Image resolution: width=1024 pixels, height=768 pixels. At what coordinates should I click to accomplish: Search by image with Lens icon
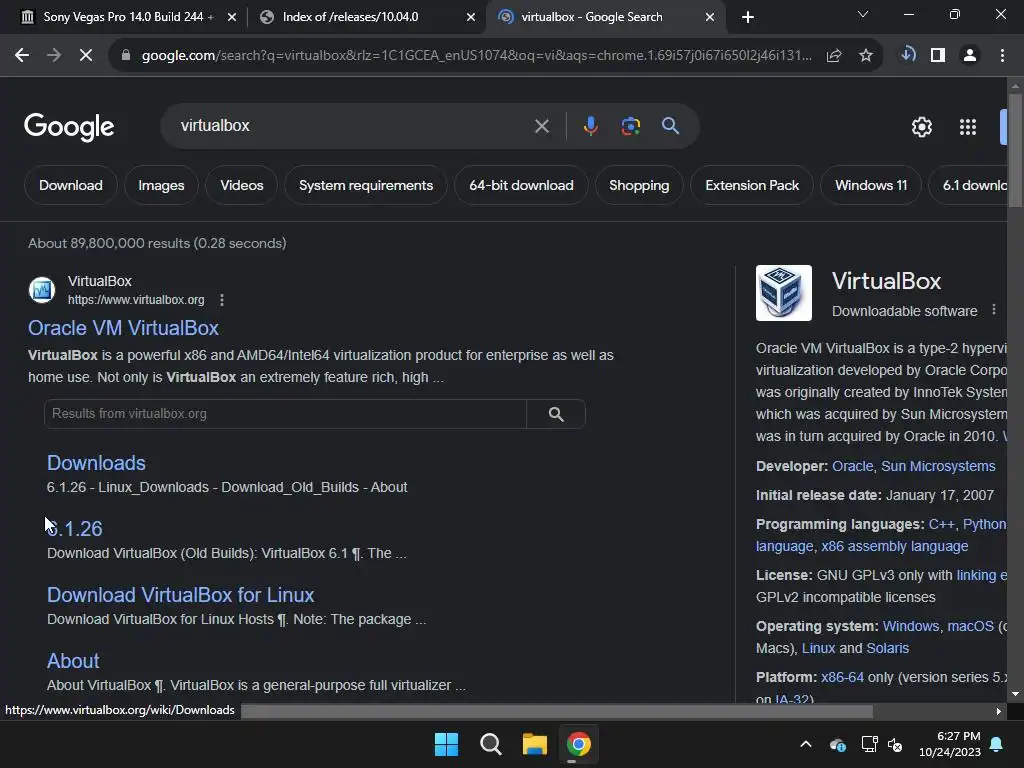(x=631, y=126)
